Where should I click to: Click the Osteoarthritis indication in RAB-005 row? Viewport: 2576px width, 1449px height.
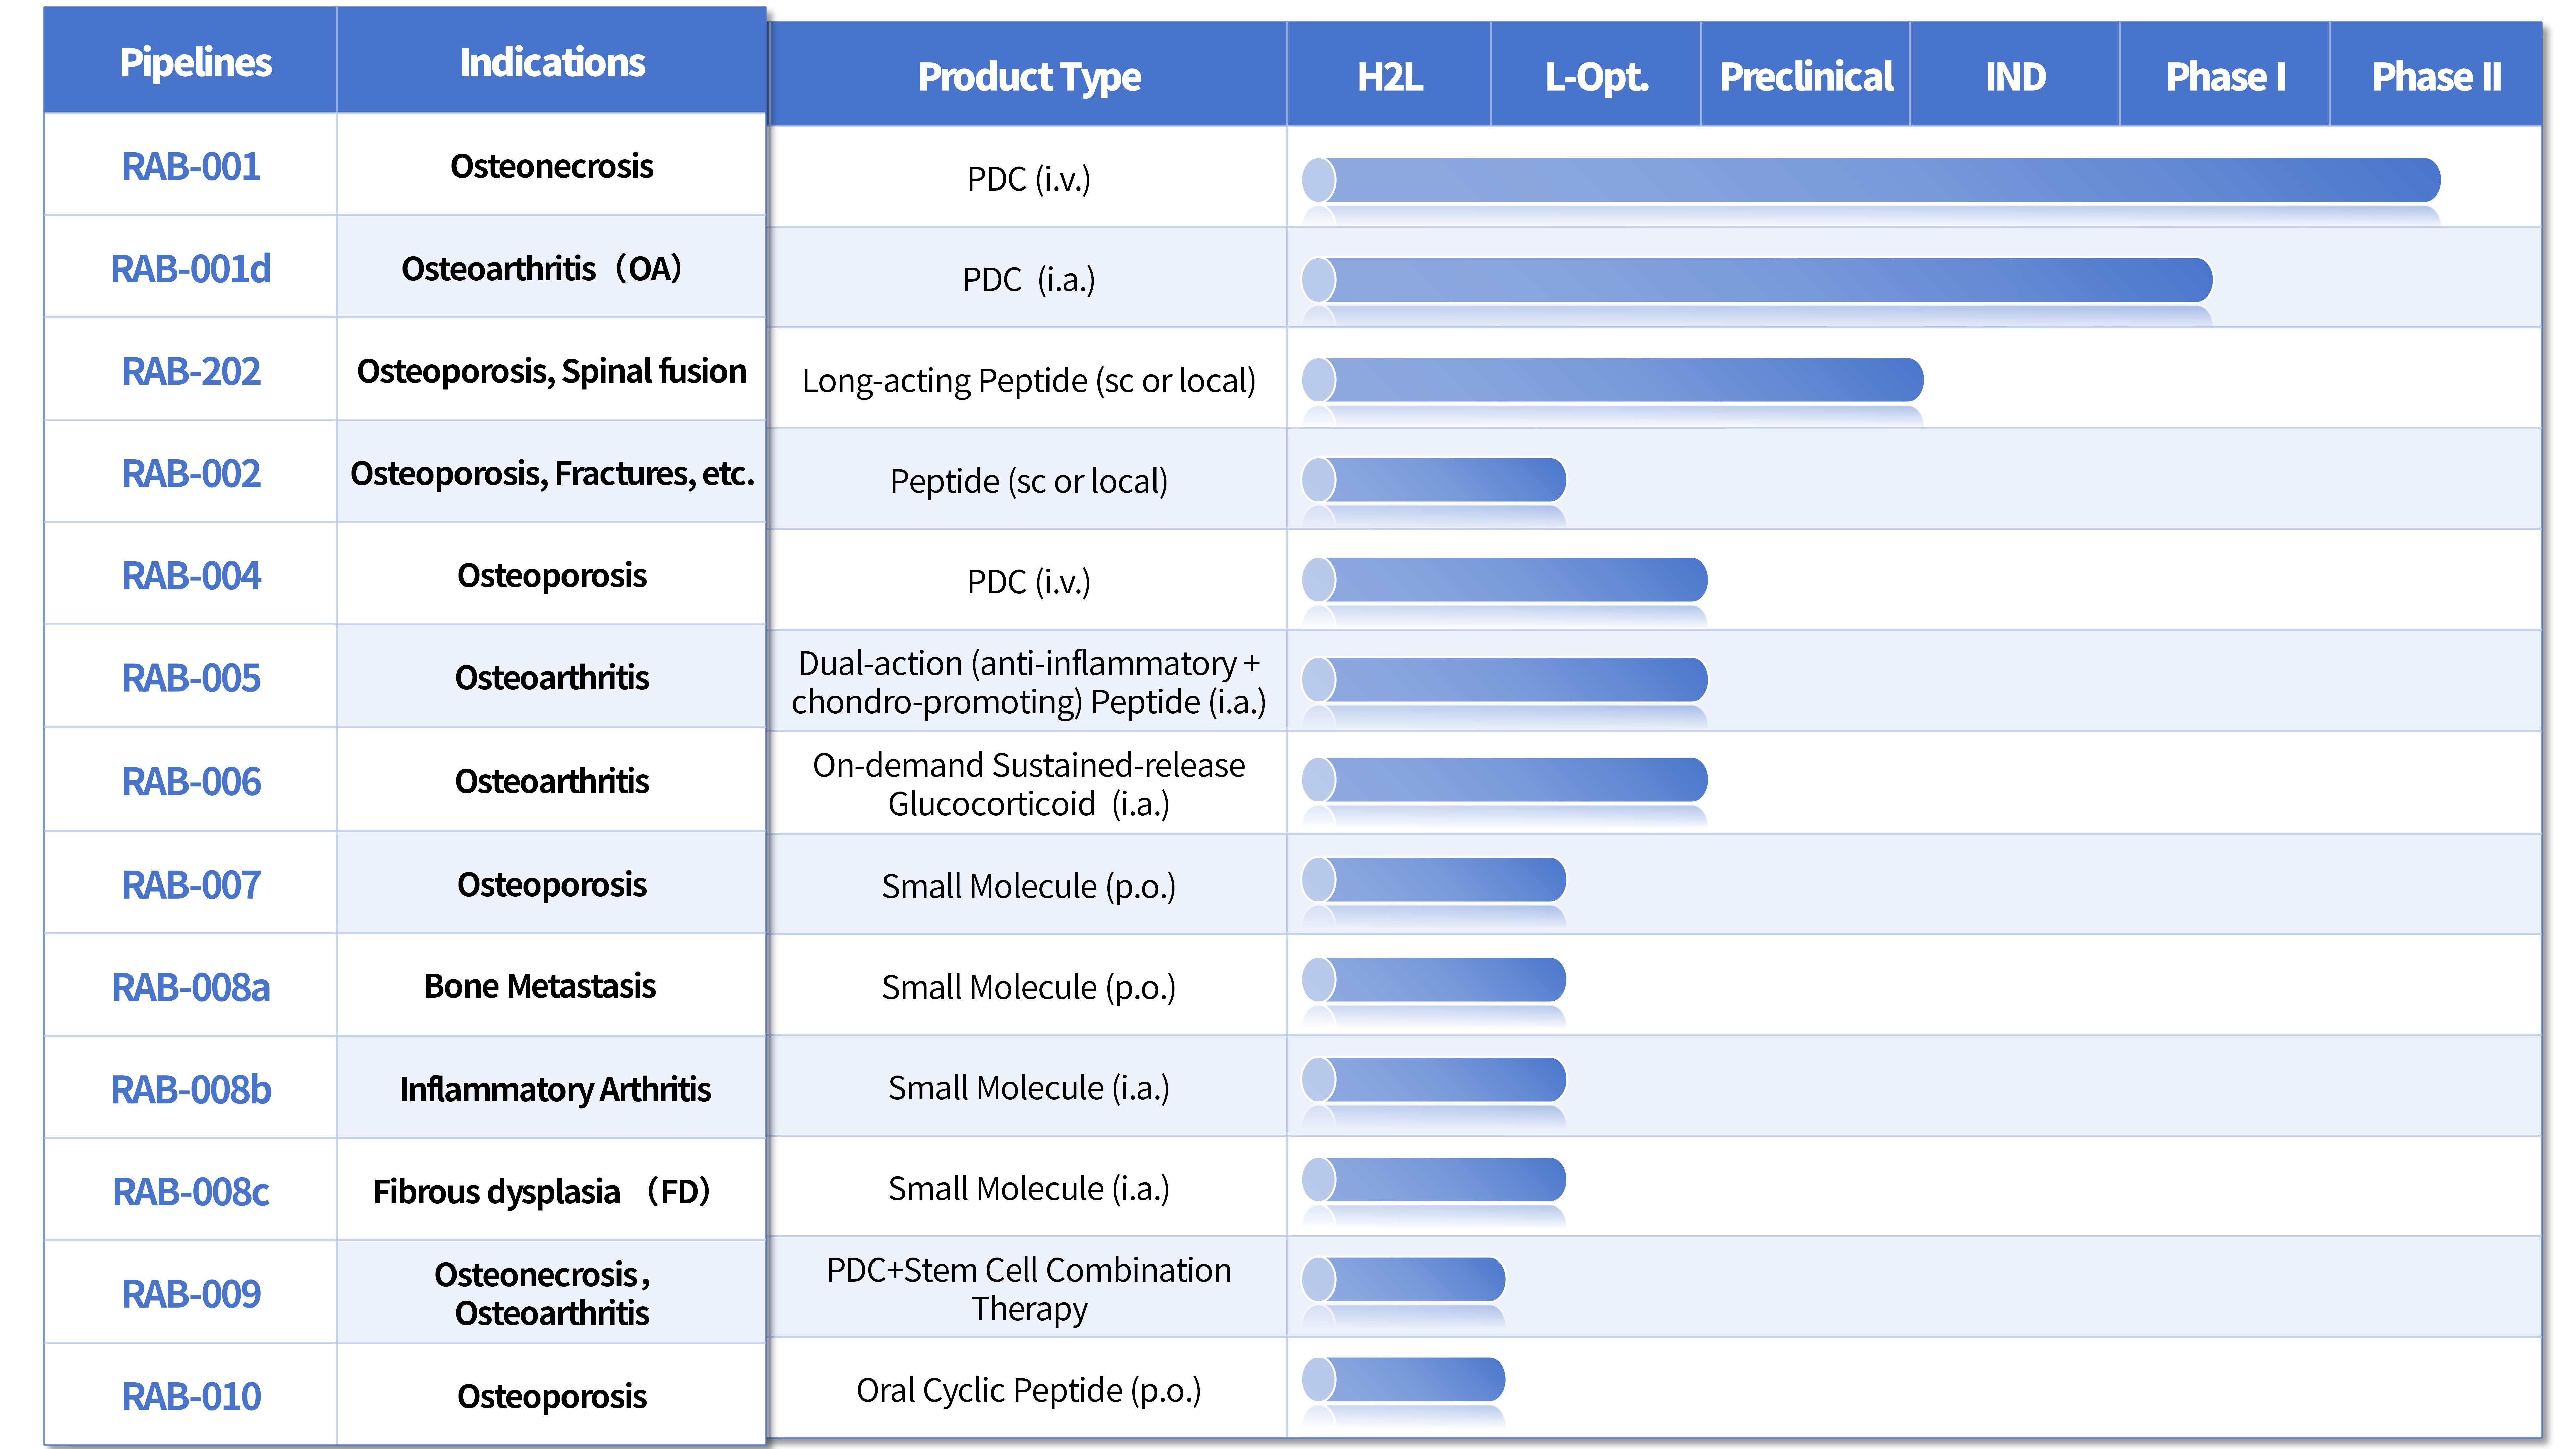[x=552, y=678]
